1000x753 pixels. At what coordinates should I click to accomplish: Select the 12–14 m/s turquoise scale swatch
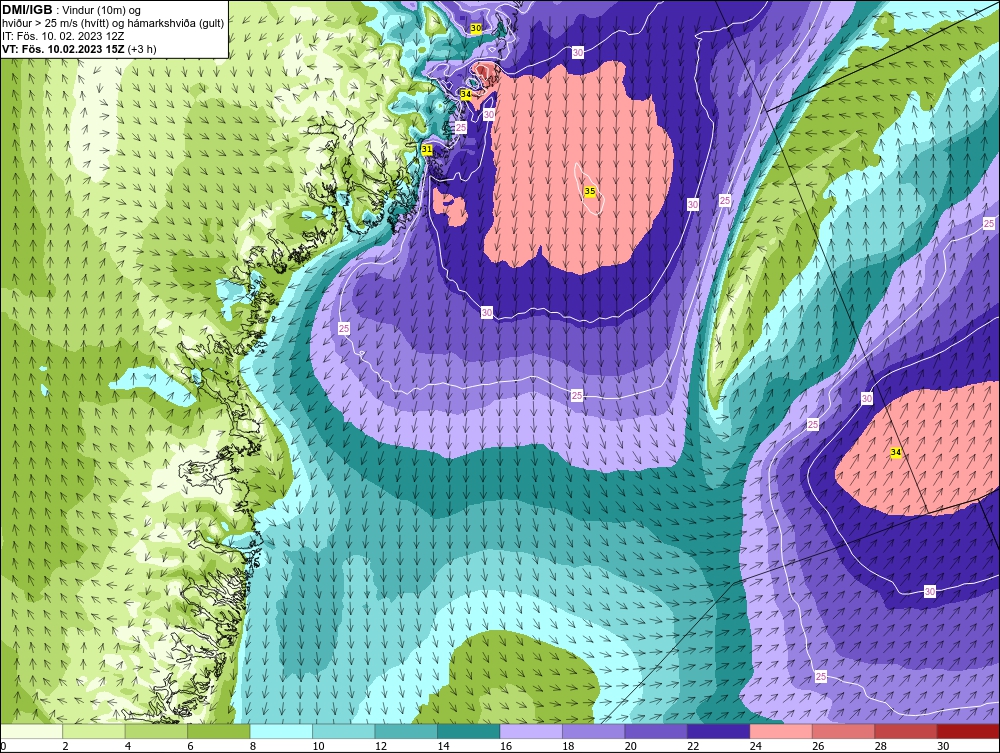click(406, 731)
